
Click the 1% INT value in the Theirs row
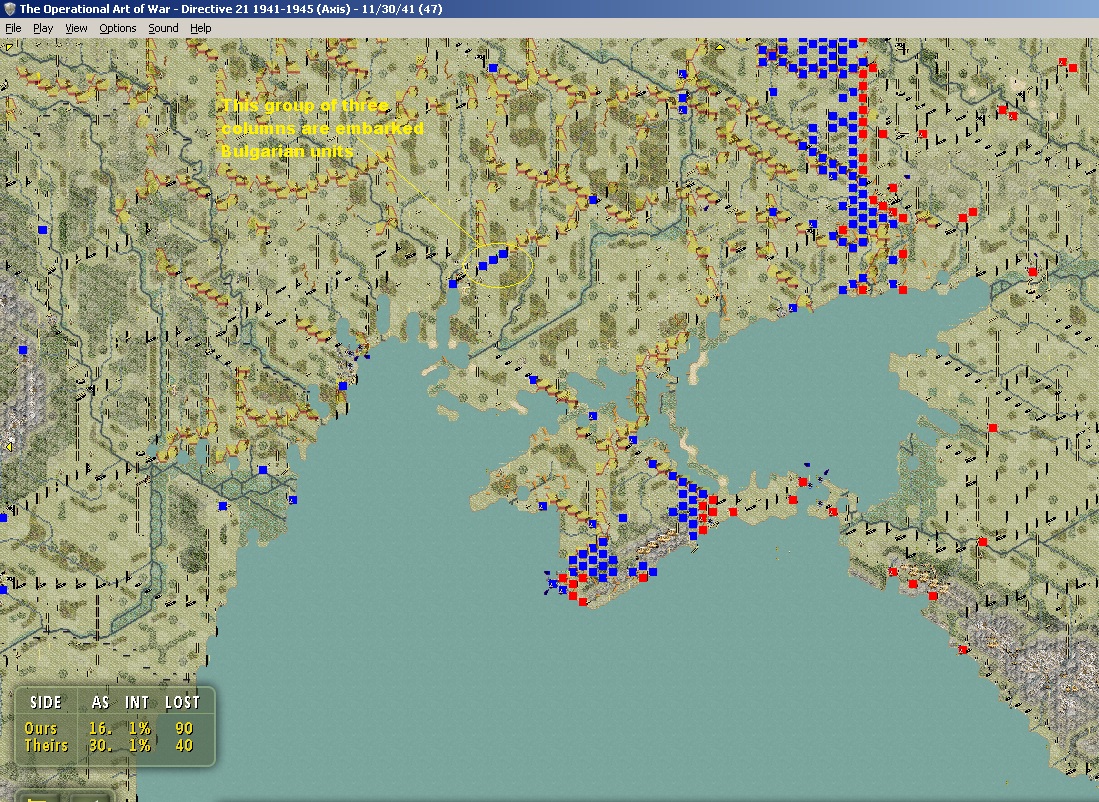pyautogui.click(x=139, y=745)
